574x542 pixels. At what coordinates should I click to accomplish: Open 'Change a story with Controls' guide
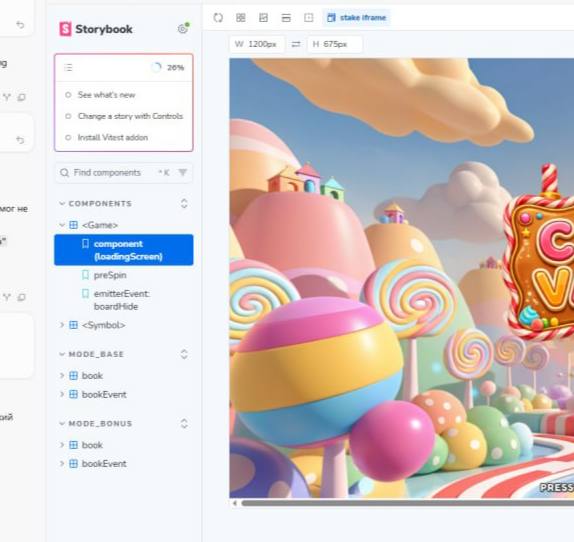130,116
